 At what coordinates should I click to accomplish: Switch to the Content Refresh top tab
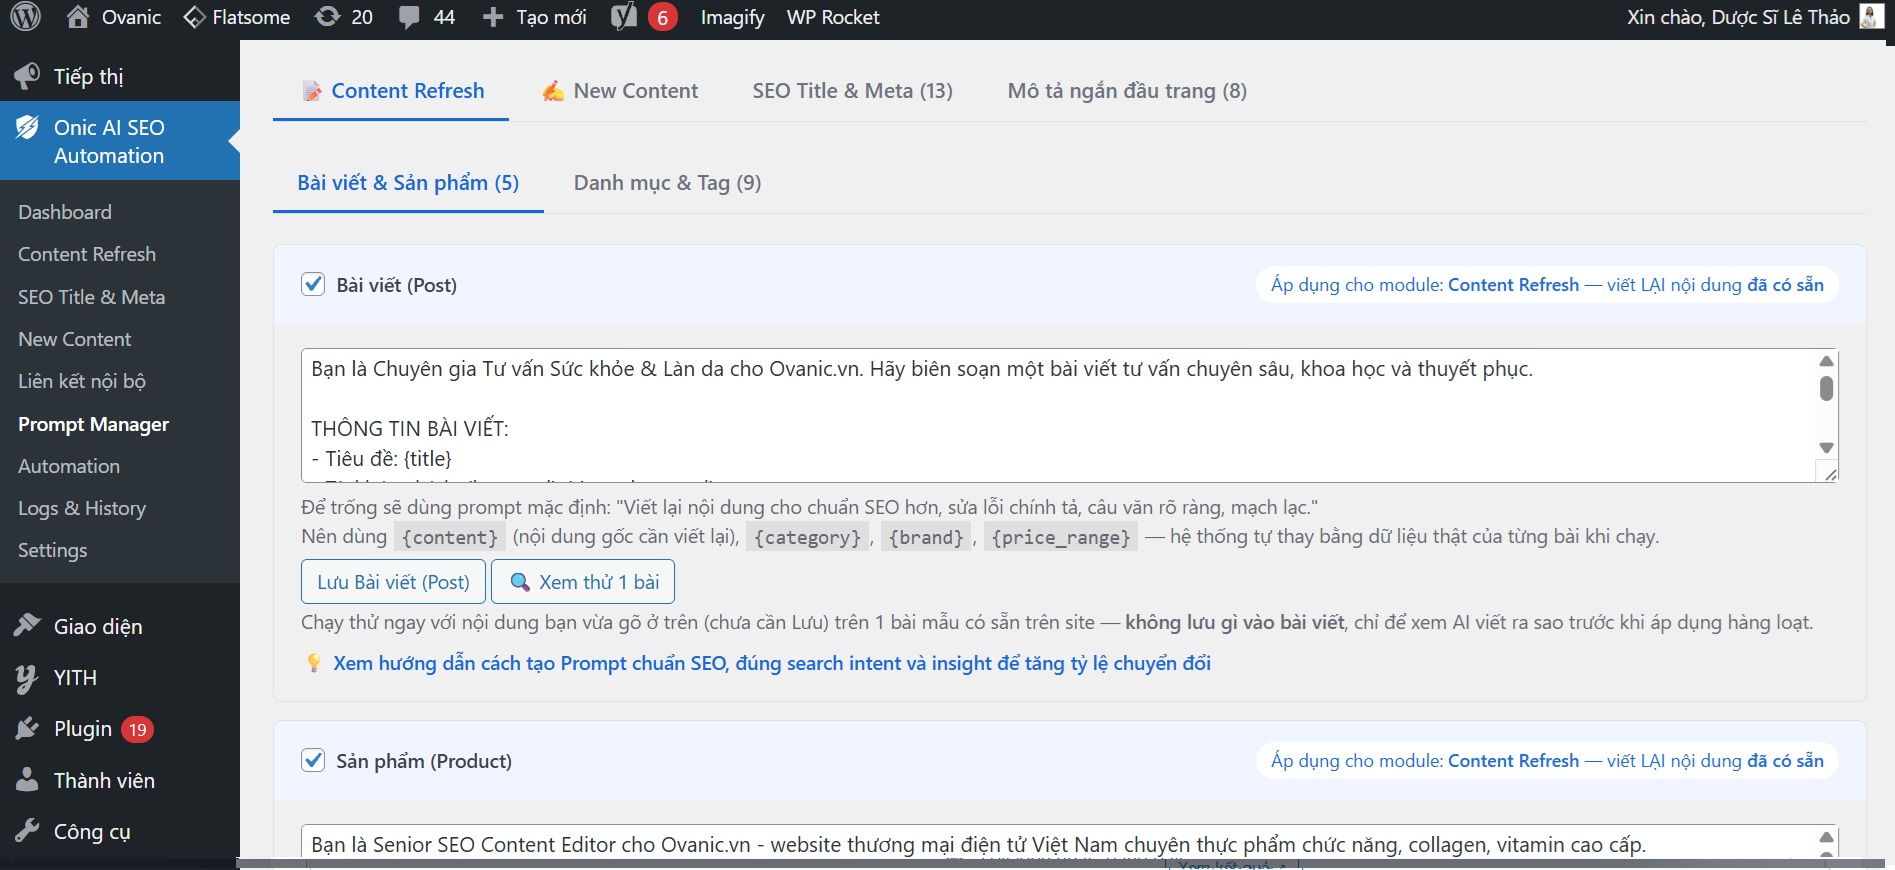[x=391, y=91]
